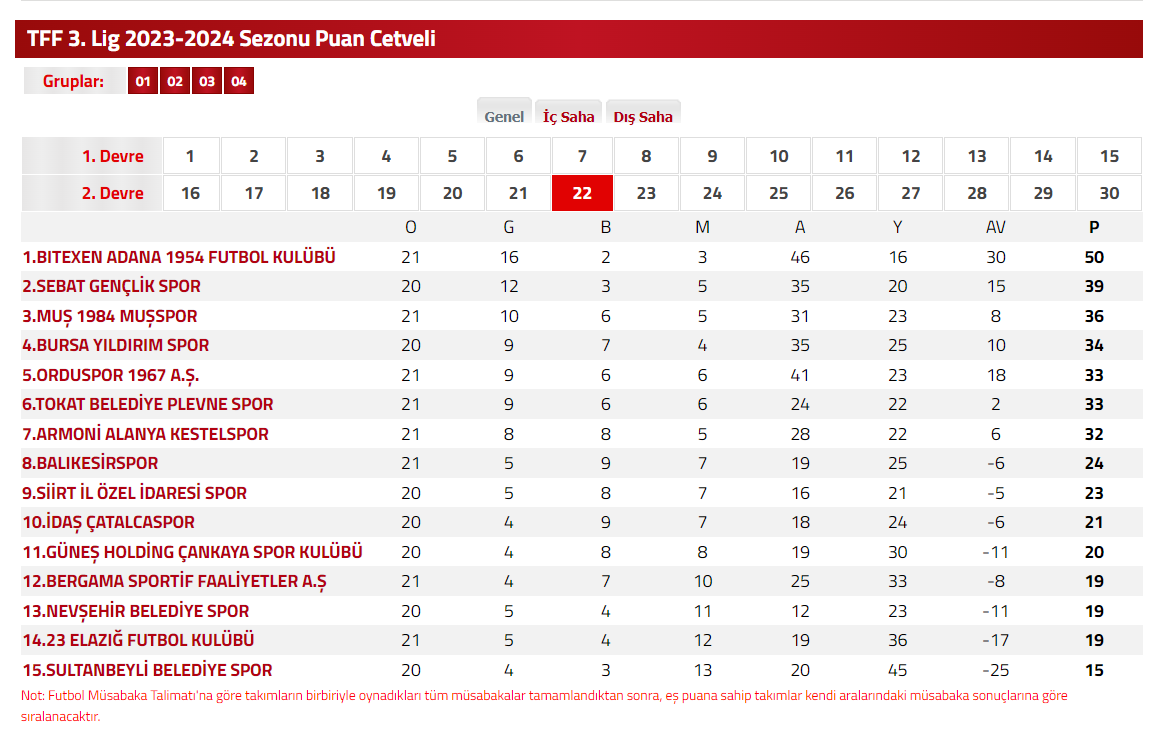The height and width of the screenshot is (741, 1158).
Task: Select group 04 button
Action: (x=239, y=81)
